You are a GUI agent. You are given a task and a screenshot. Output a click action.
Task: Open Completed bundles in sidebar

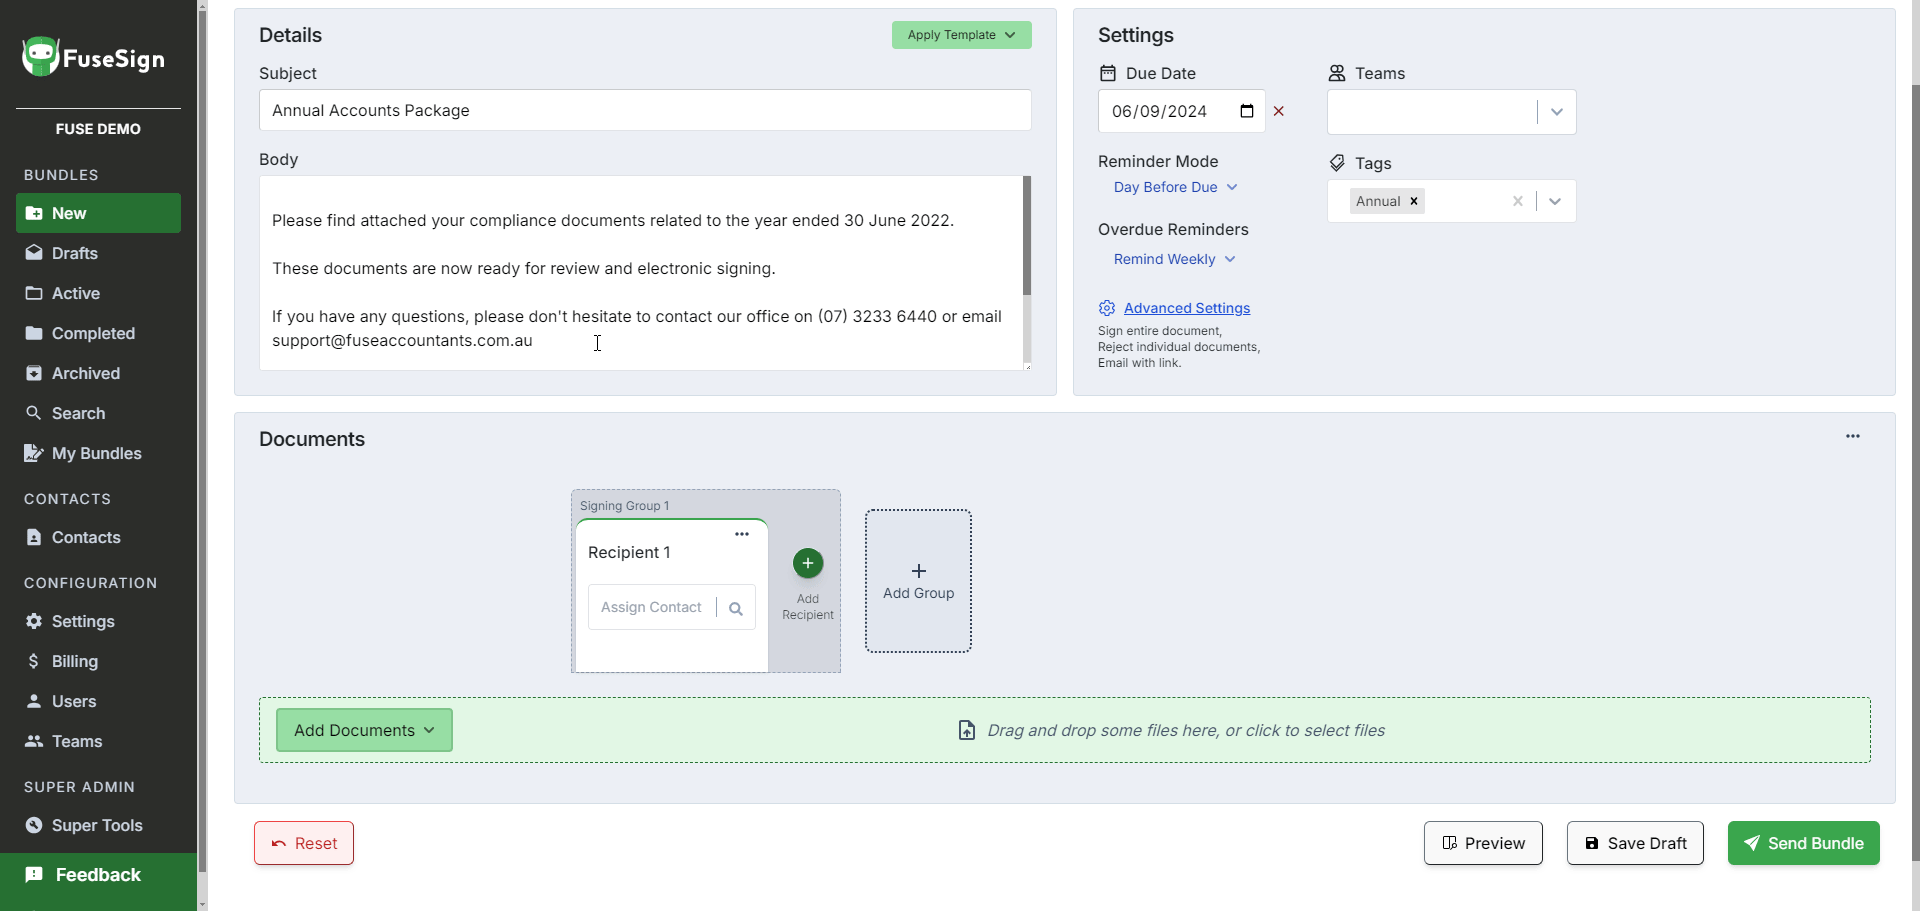[x=93, y=333]
